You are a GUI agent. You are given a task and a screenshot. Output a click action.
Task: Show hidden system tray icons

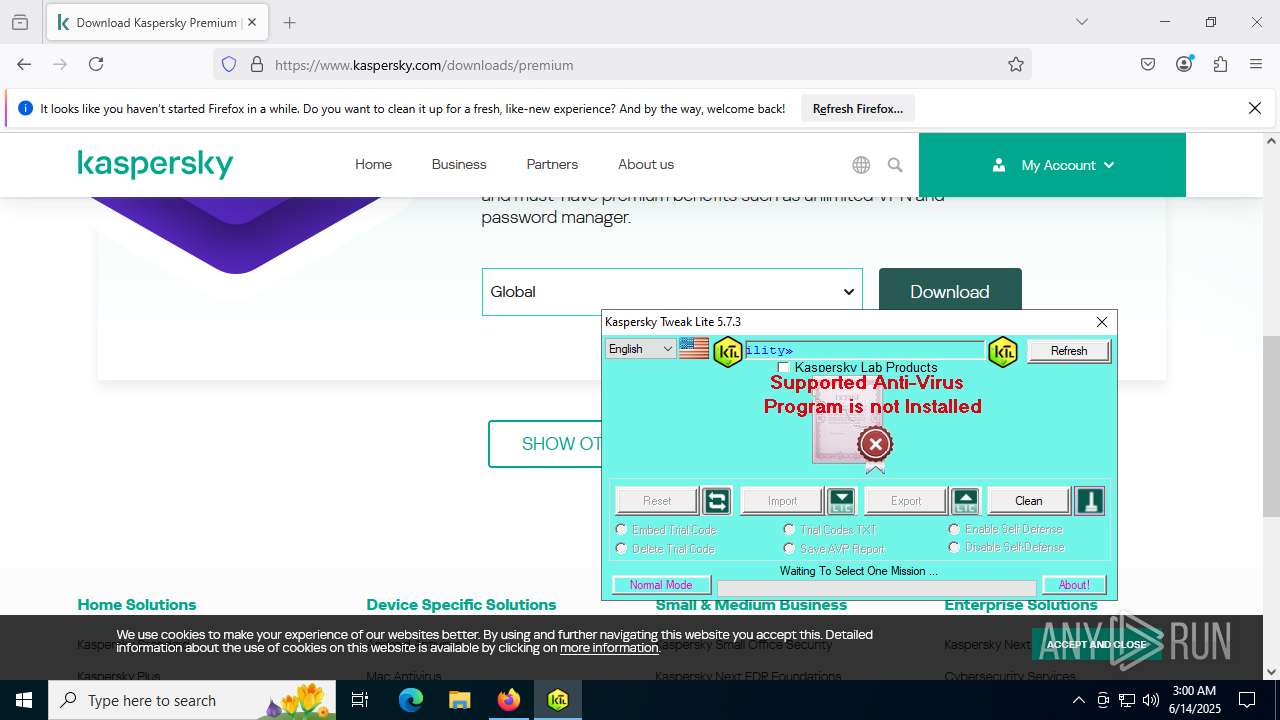tap(1078, 700)
